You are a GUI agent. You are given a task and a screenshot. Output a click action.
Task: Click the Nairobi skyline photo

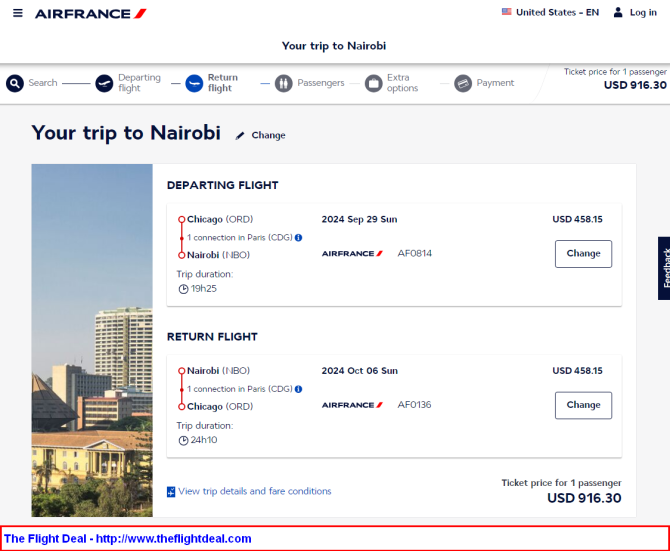(x=92, y=340)
